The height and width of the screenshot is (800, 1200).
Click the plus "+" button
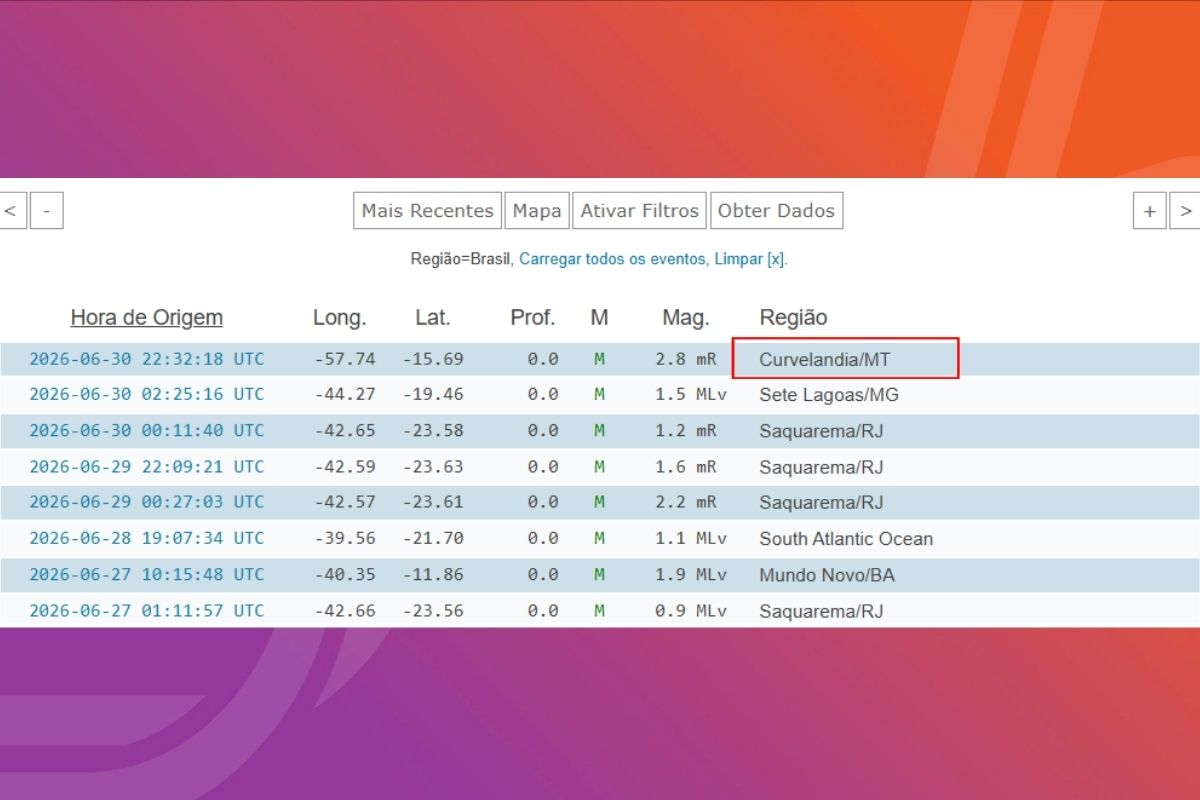(1150, 211)
